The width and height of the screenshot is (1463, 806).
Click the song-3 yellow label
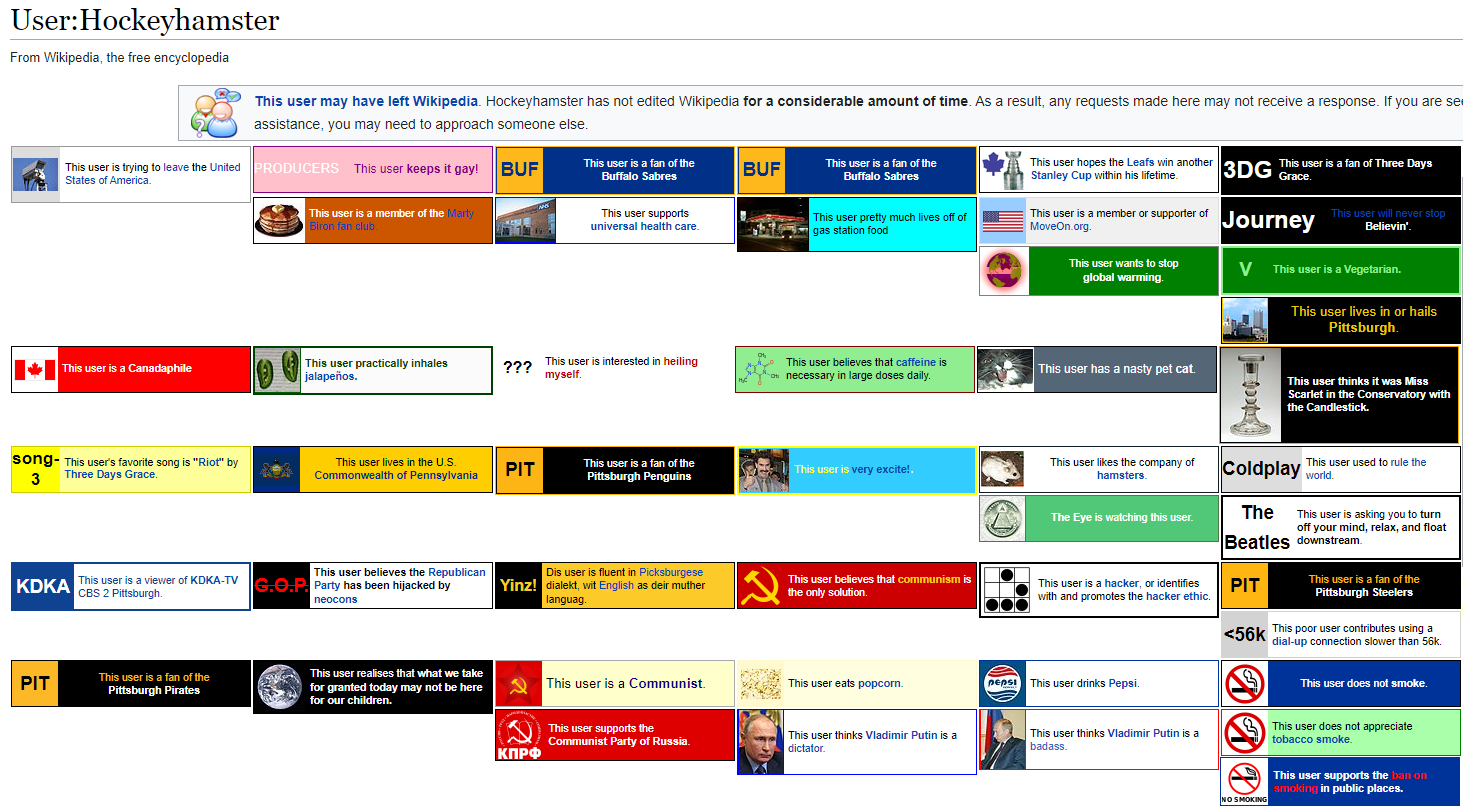coord(36,469)
